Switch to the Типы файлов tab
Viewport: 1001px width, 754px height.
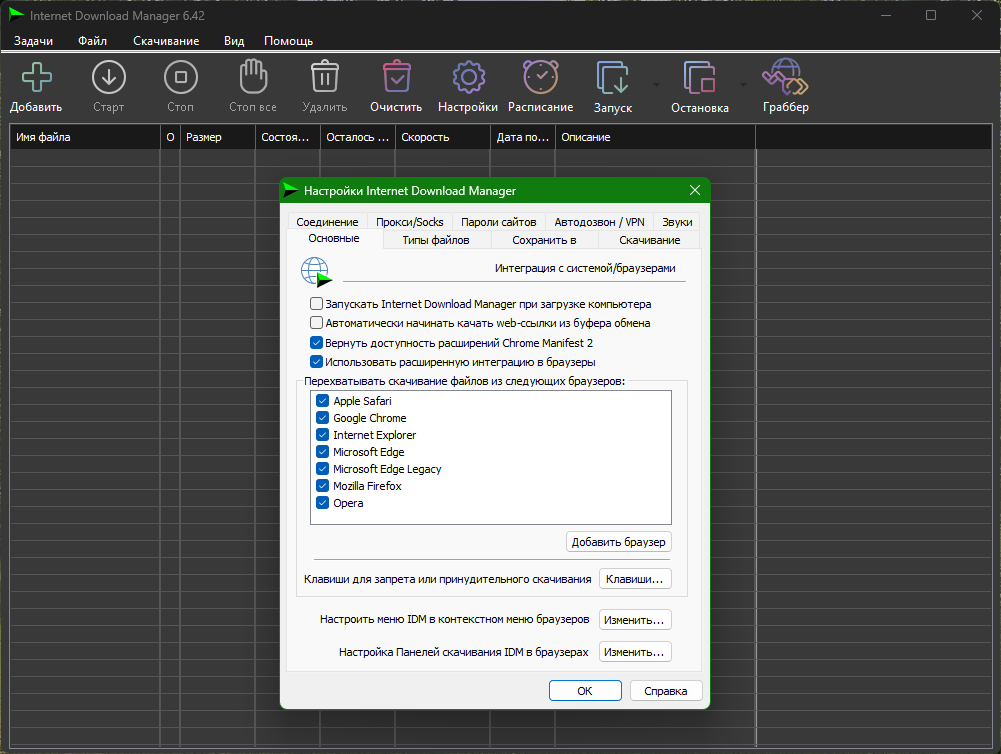(436, 240)
